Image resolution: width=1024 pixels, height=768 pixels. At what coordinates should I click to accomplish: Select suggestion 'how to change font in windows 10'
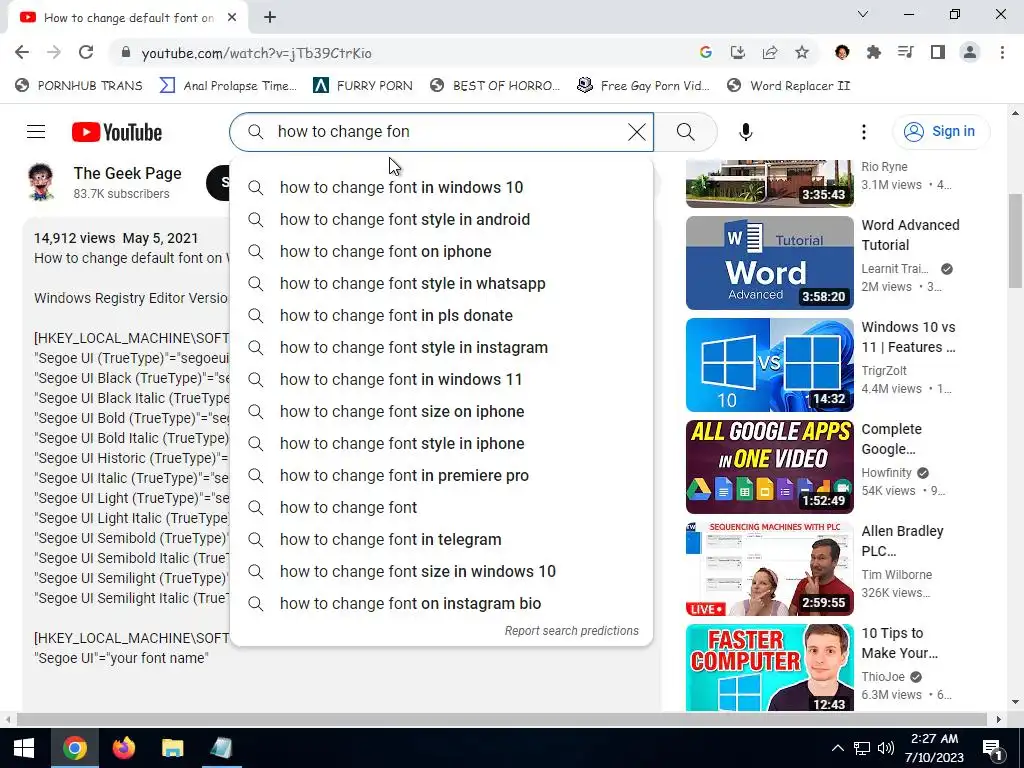coord(441,187)
